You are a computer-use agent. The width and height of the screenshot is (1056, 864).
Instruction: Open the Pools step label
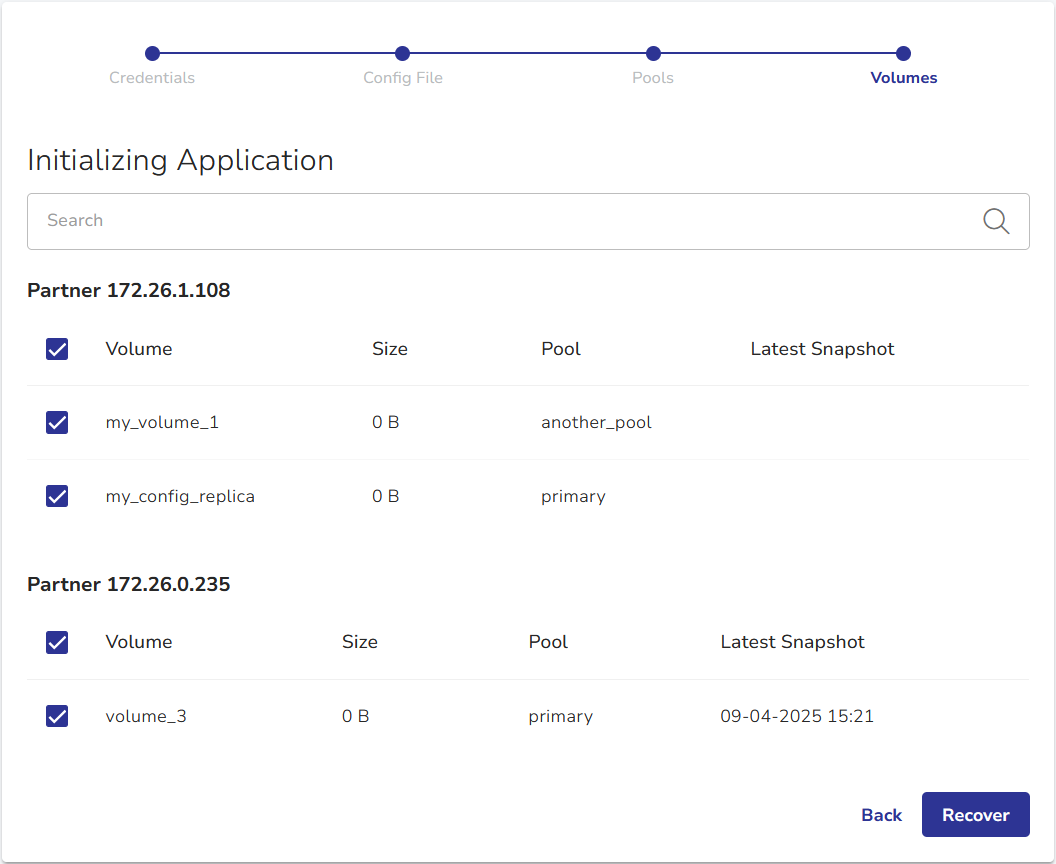click(x=653, y=78)
